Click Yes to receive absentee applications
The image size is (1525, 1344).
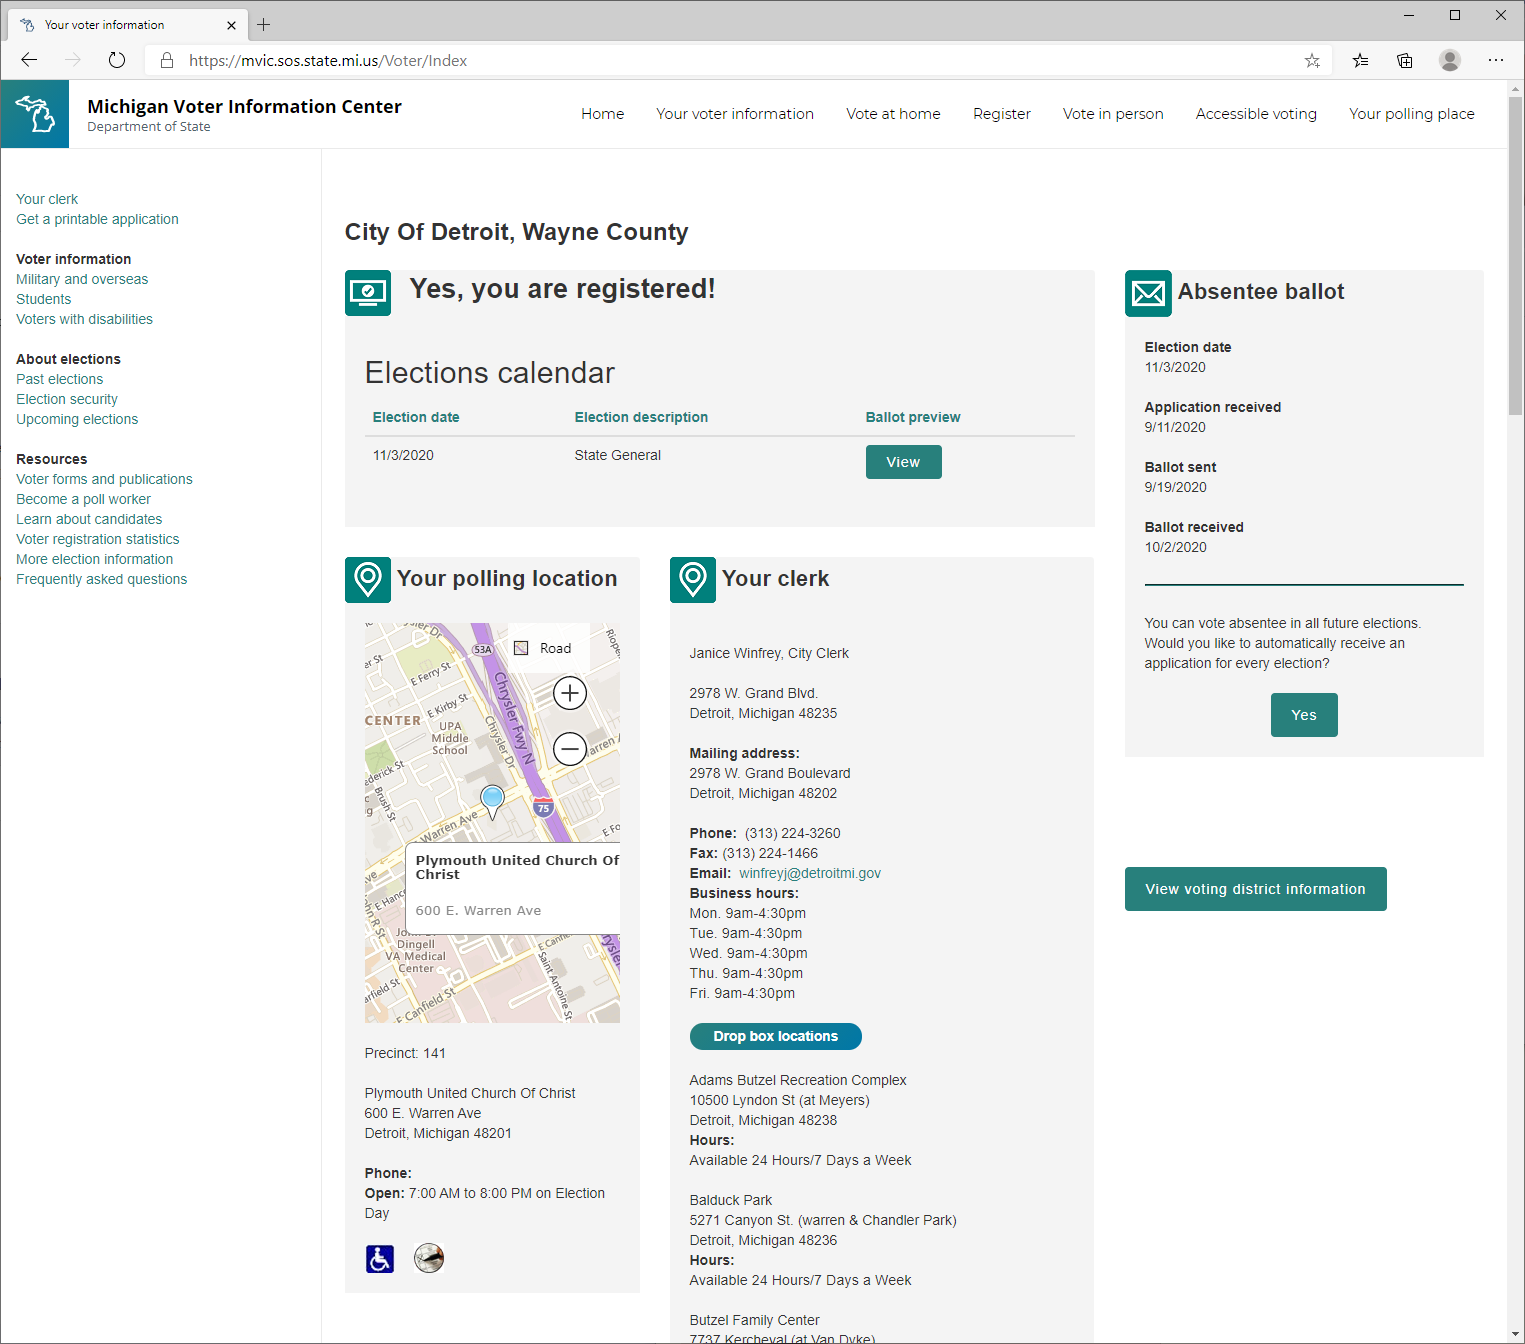pos(1304,715)
